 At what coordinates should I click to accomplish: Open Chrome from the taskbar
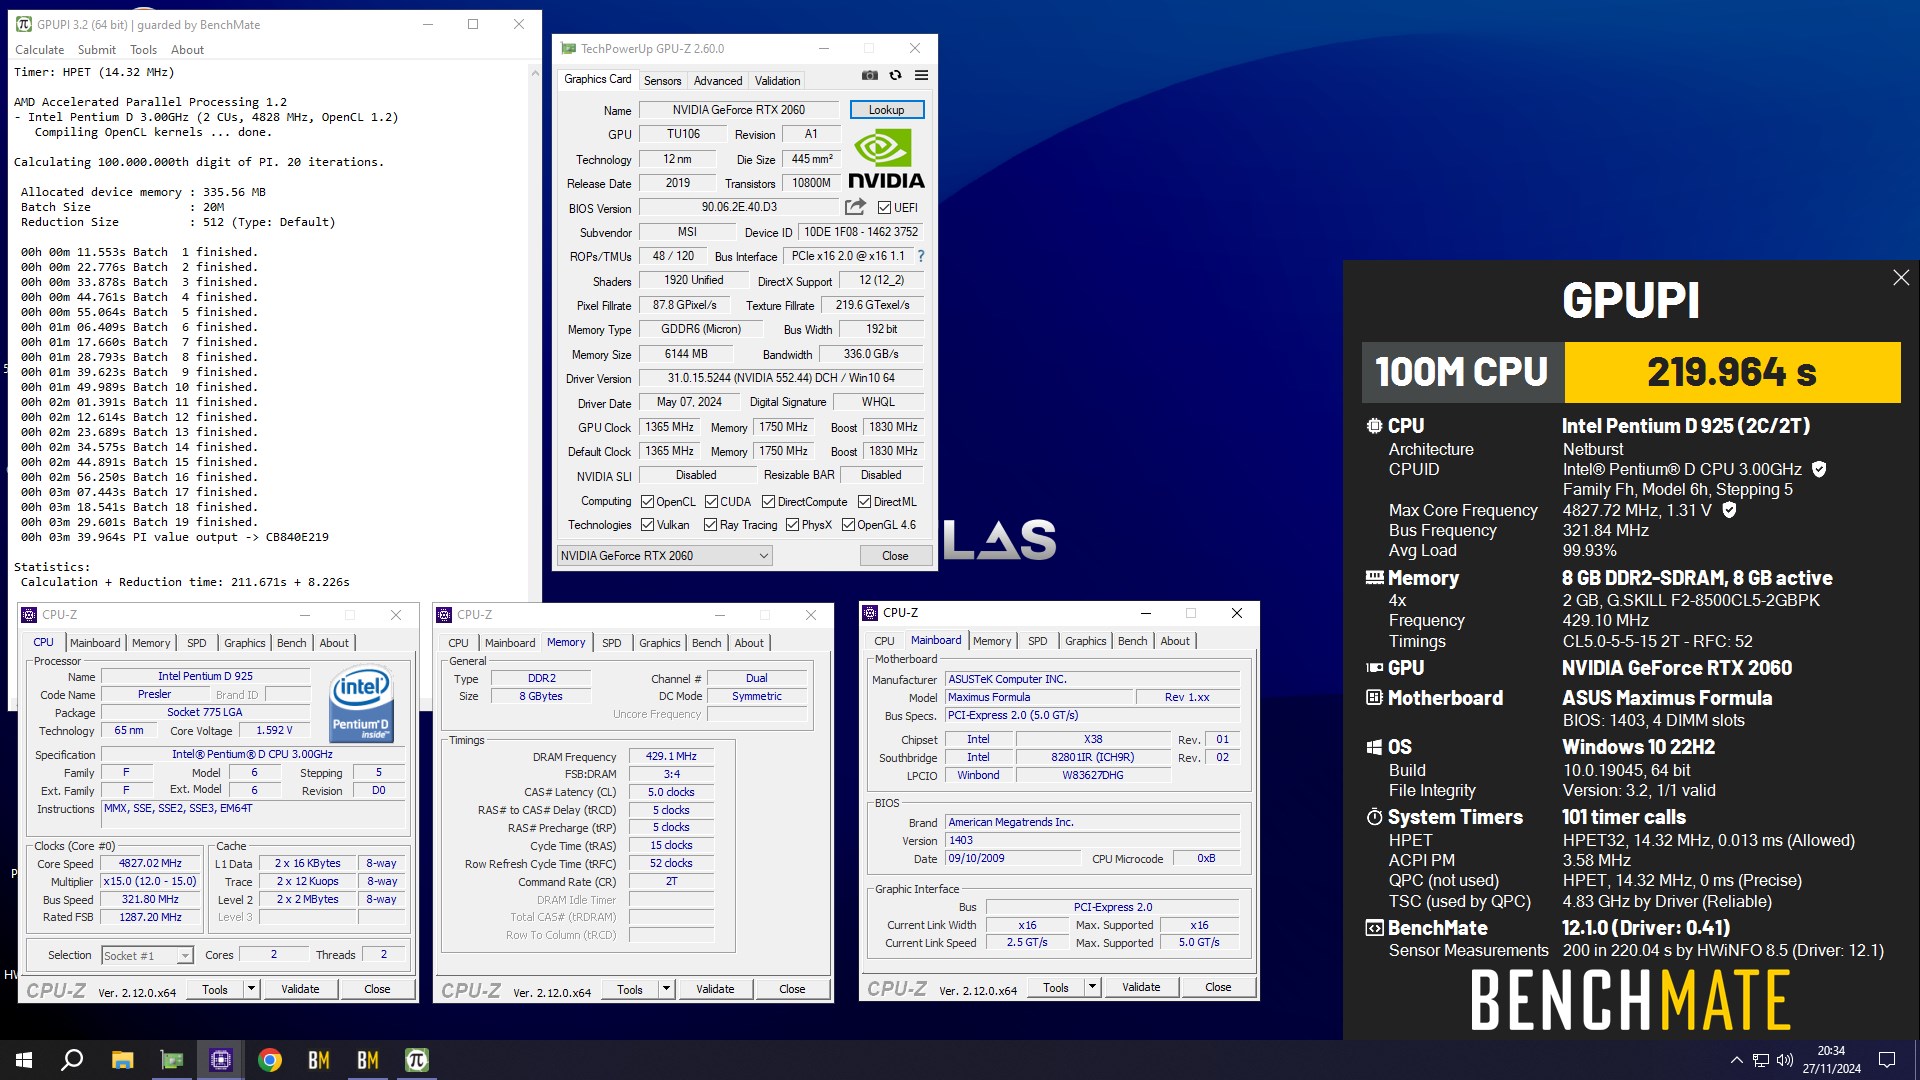click(x=270, y=1060)
